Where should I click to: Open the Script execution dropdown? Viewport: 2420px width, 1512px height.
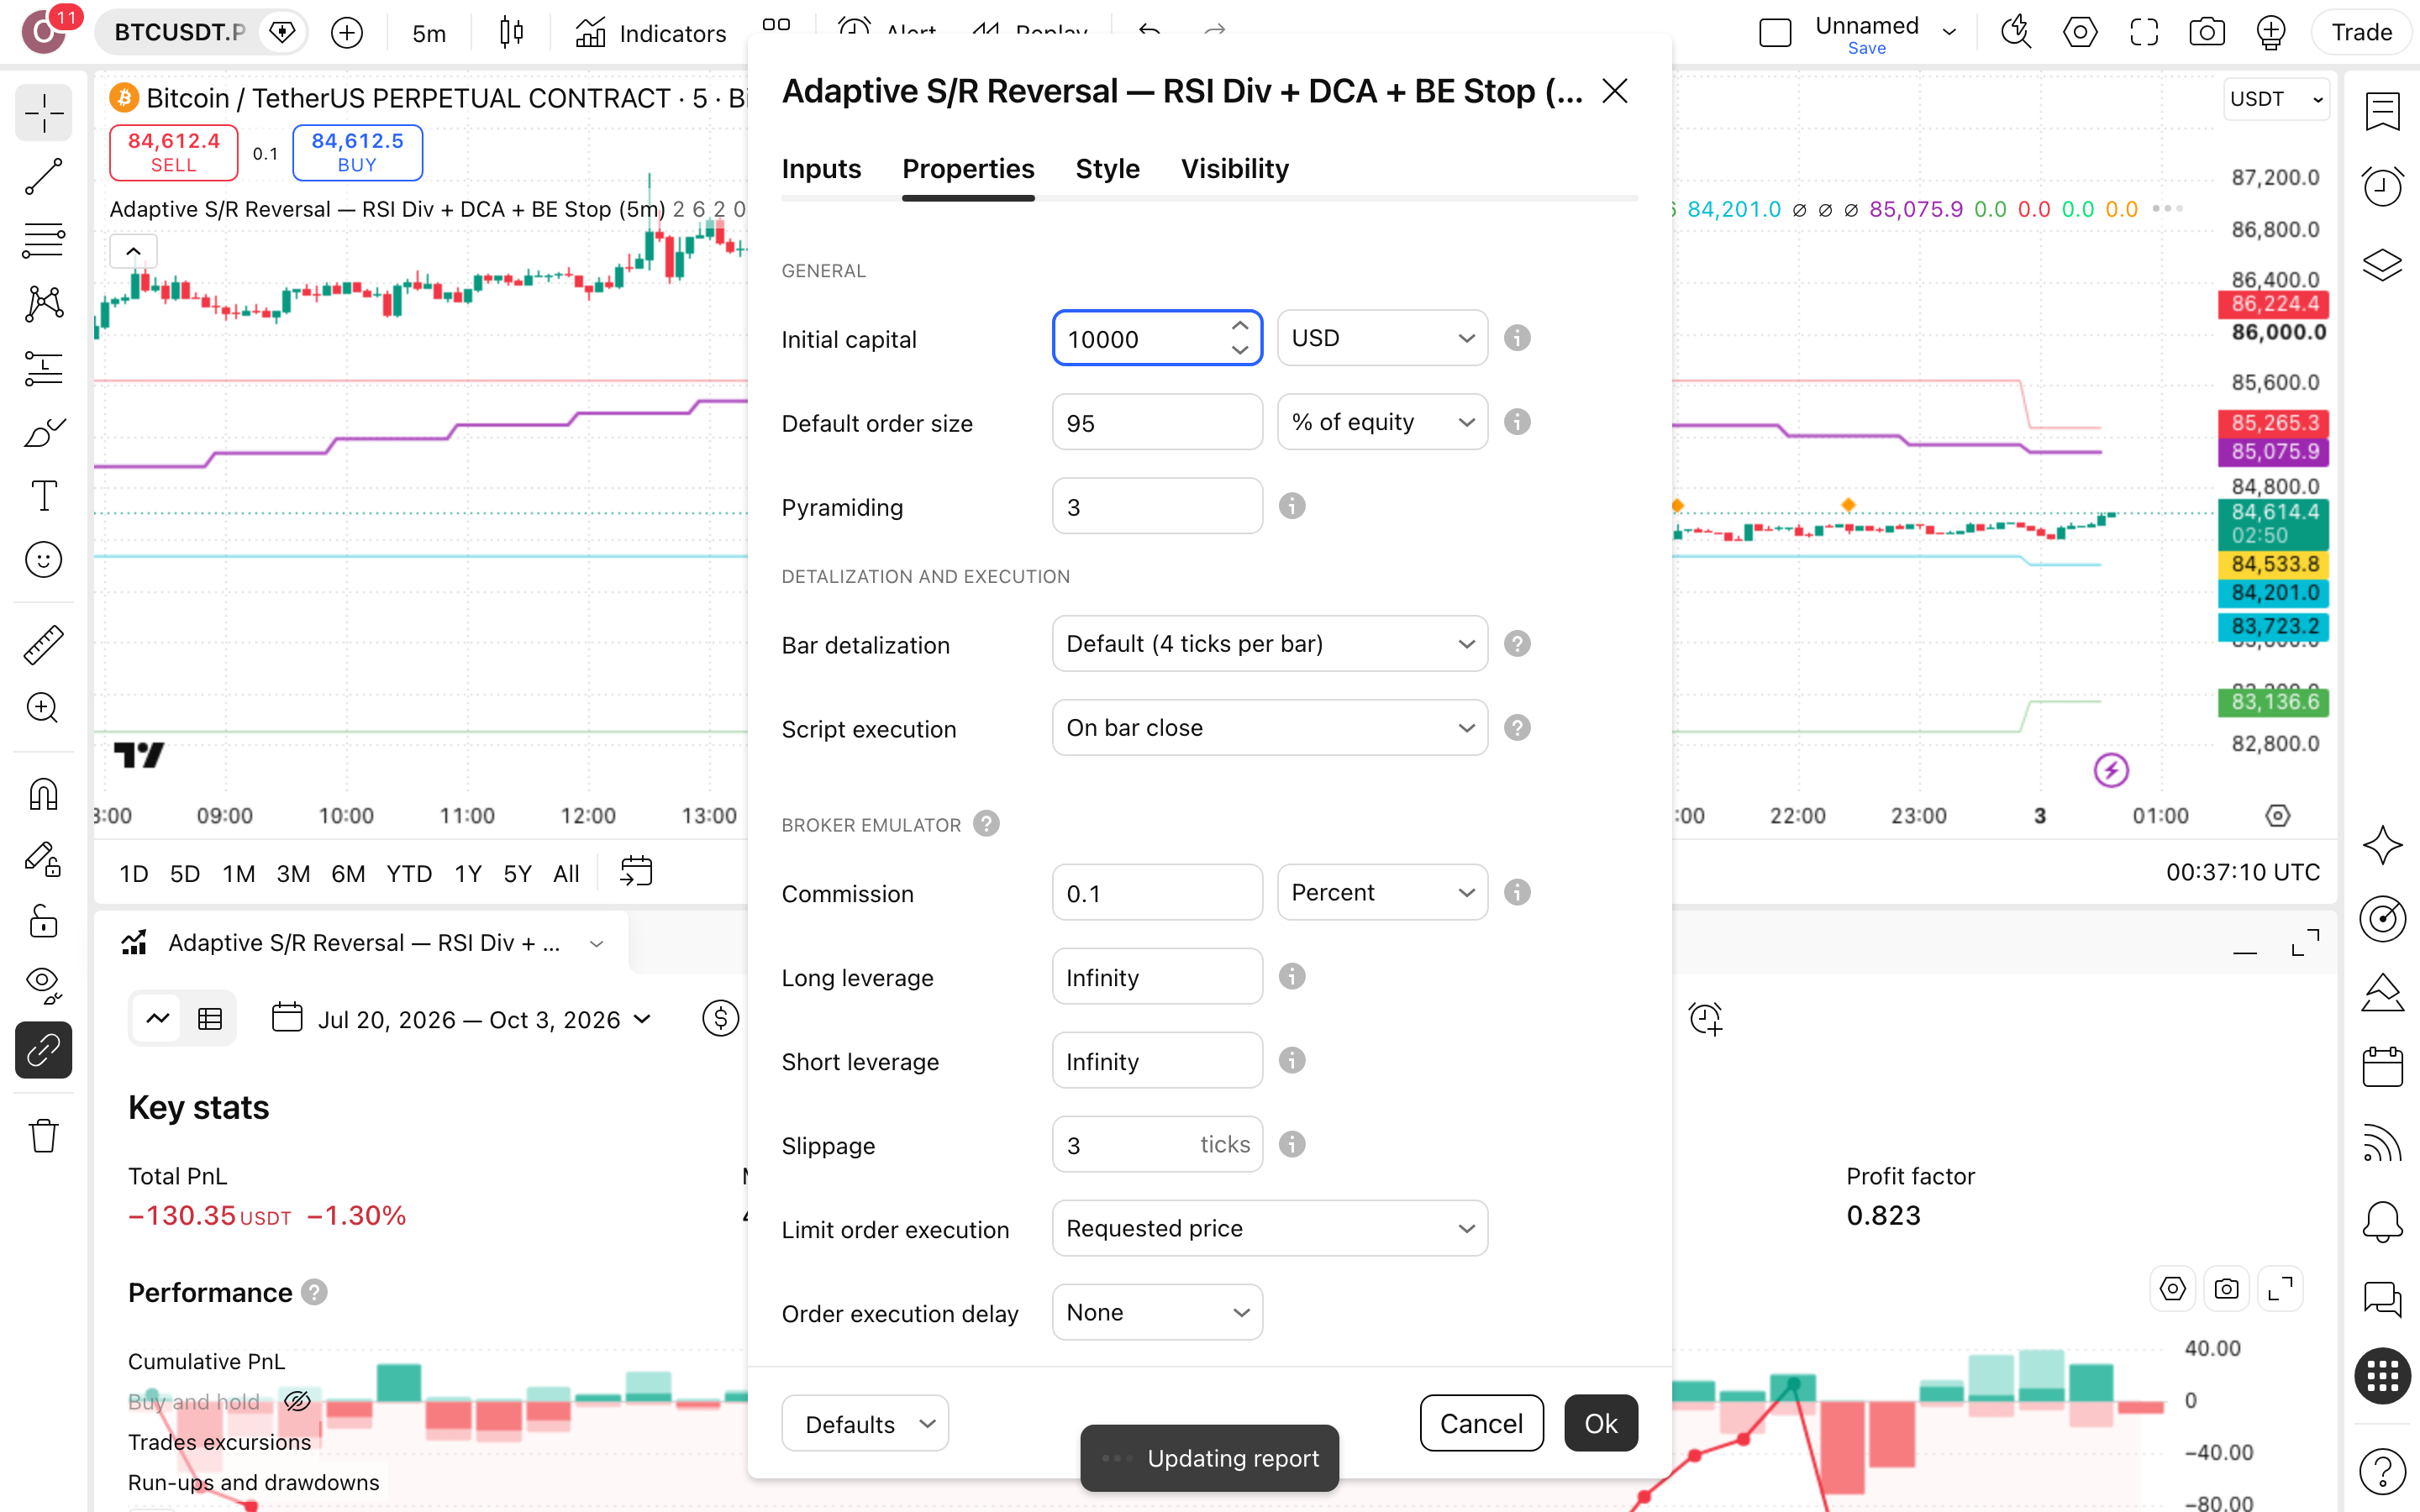tap(1270, 728)
